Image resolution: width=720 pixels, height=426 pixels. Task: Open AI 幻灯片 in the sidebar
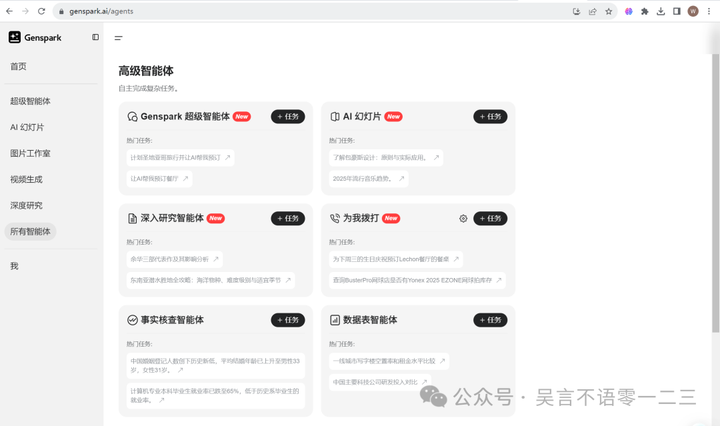pos(27,127)
